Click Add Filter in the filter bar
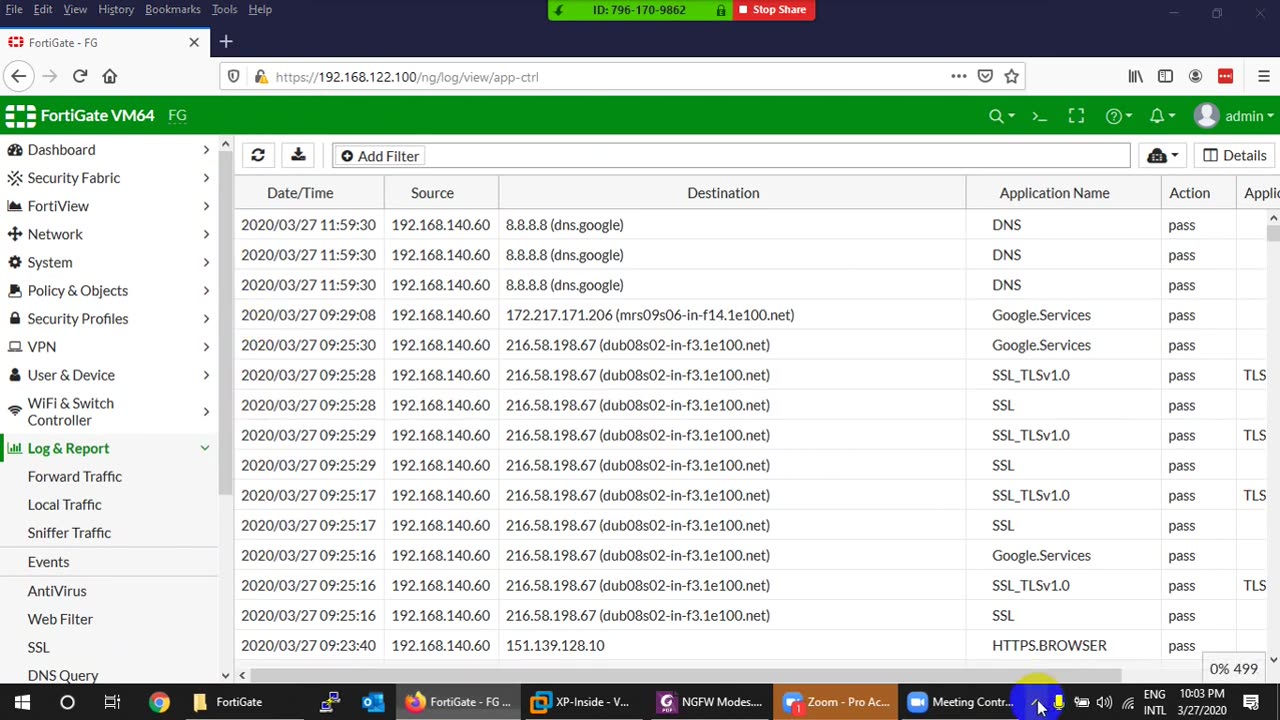 380,156
